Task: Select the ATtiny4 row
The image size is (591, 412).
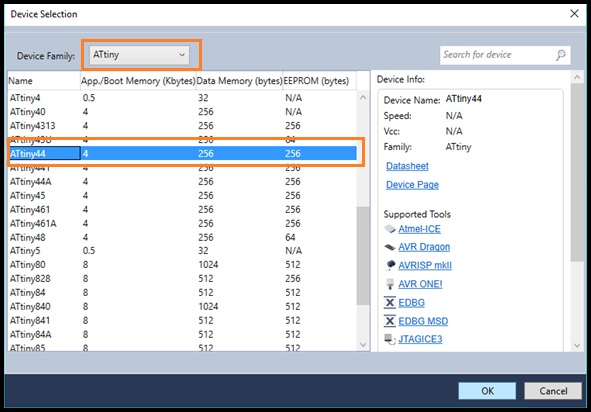Action: [182, 98]
